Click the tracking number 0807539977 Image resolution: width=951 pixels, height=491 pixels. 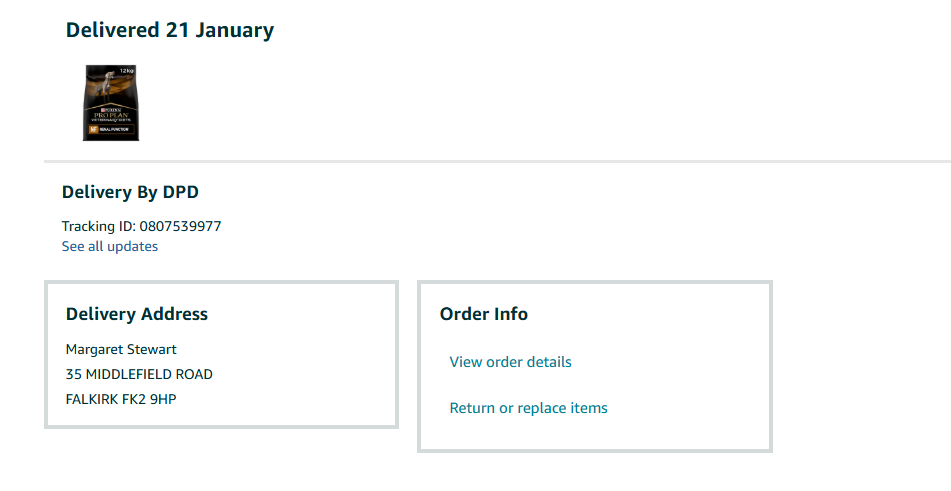tap(181, 226)
